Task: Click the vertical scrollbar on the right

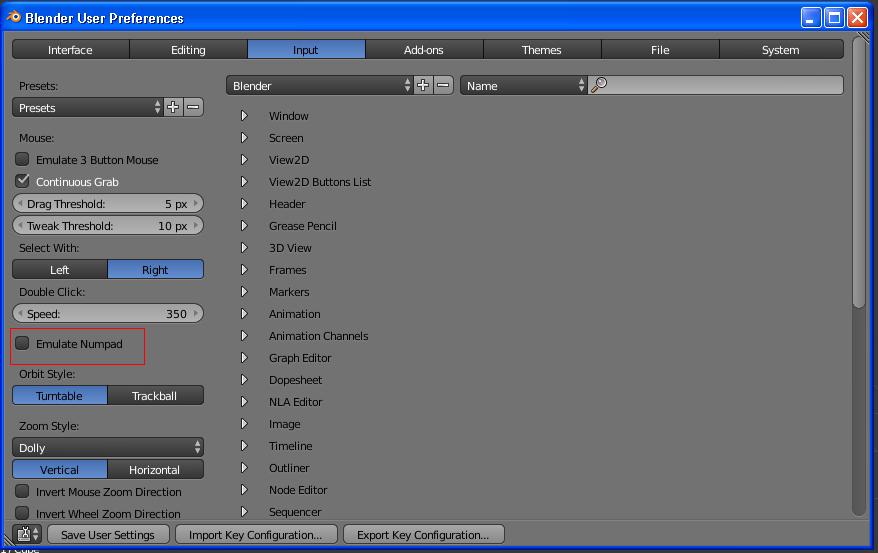Action: 858,172
